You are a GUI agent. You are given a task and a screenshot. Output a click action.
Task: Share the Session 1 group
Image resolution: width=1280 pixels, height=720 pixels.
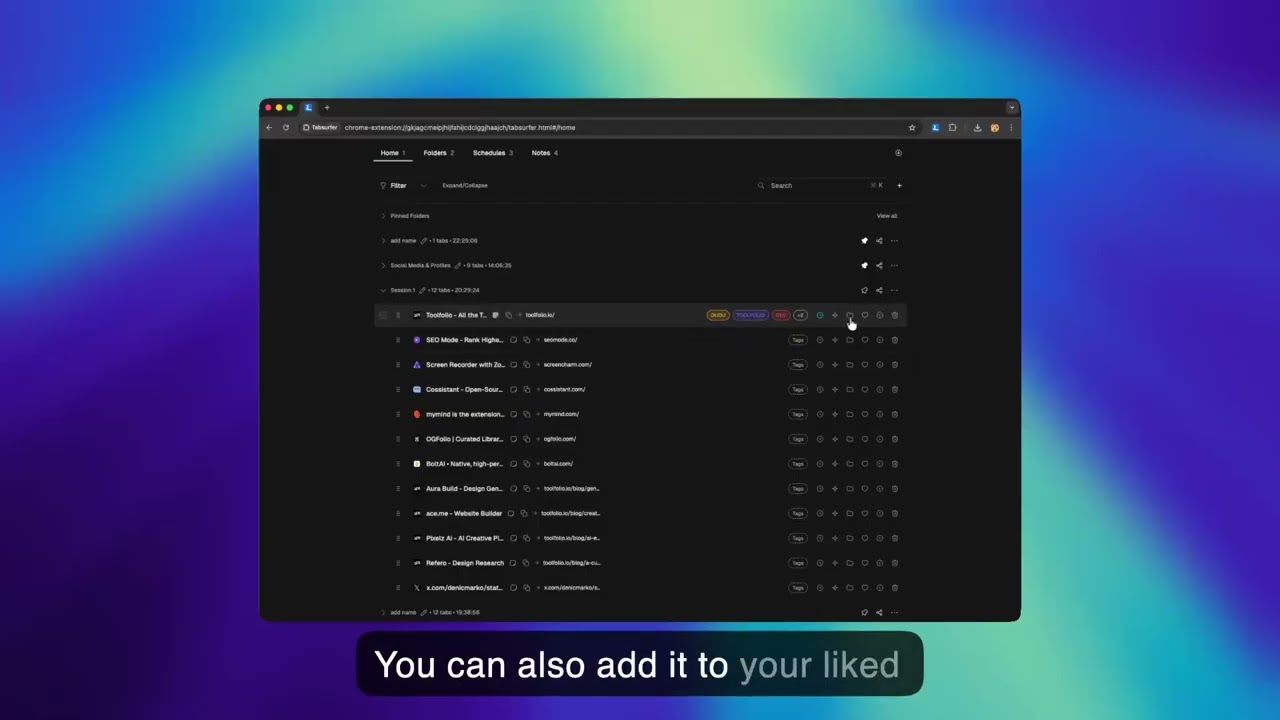pos(879,290)
